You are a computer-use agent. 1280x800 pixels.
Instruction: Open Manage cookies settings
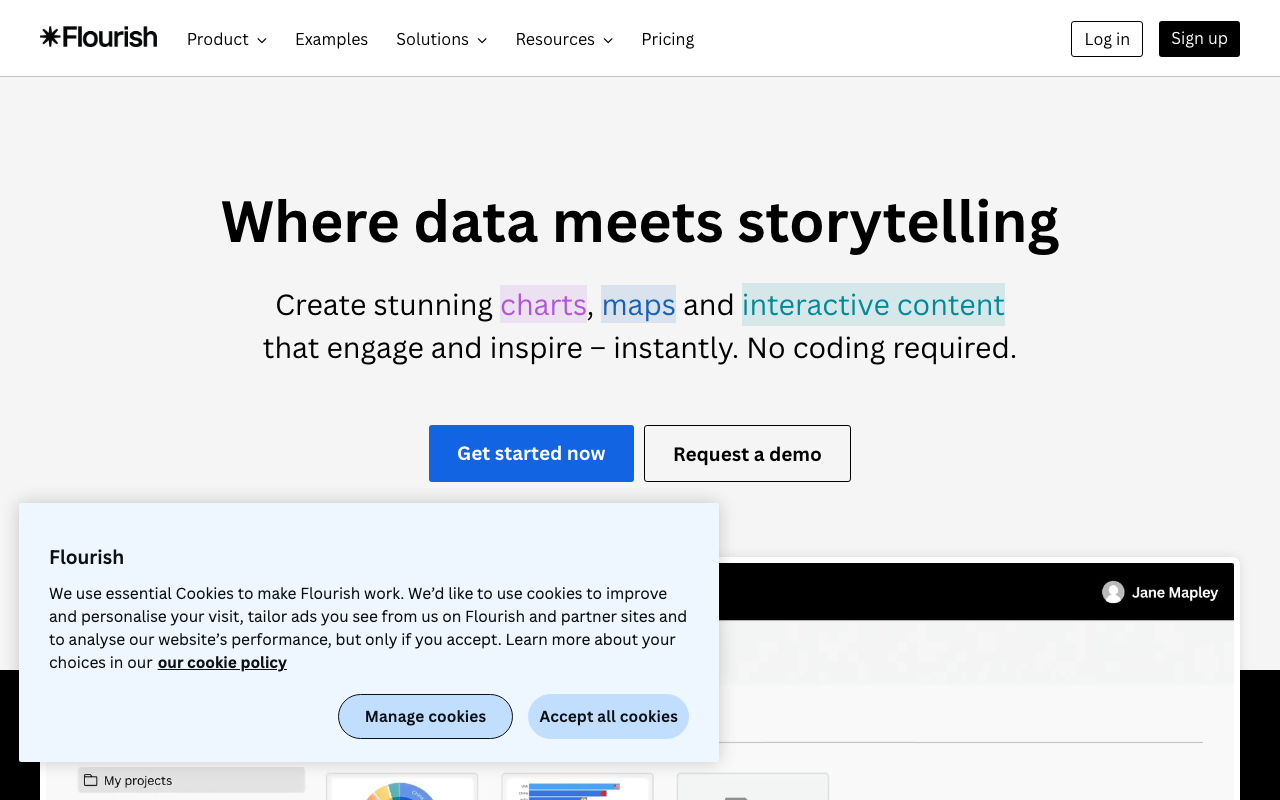point(425,716)
